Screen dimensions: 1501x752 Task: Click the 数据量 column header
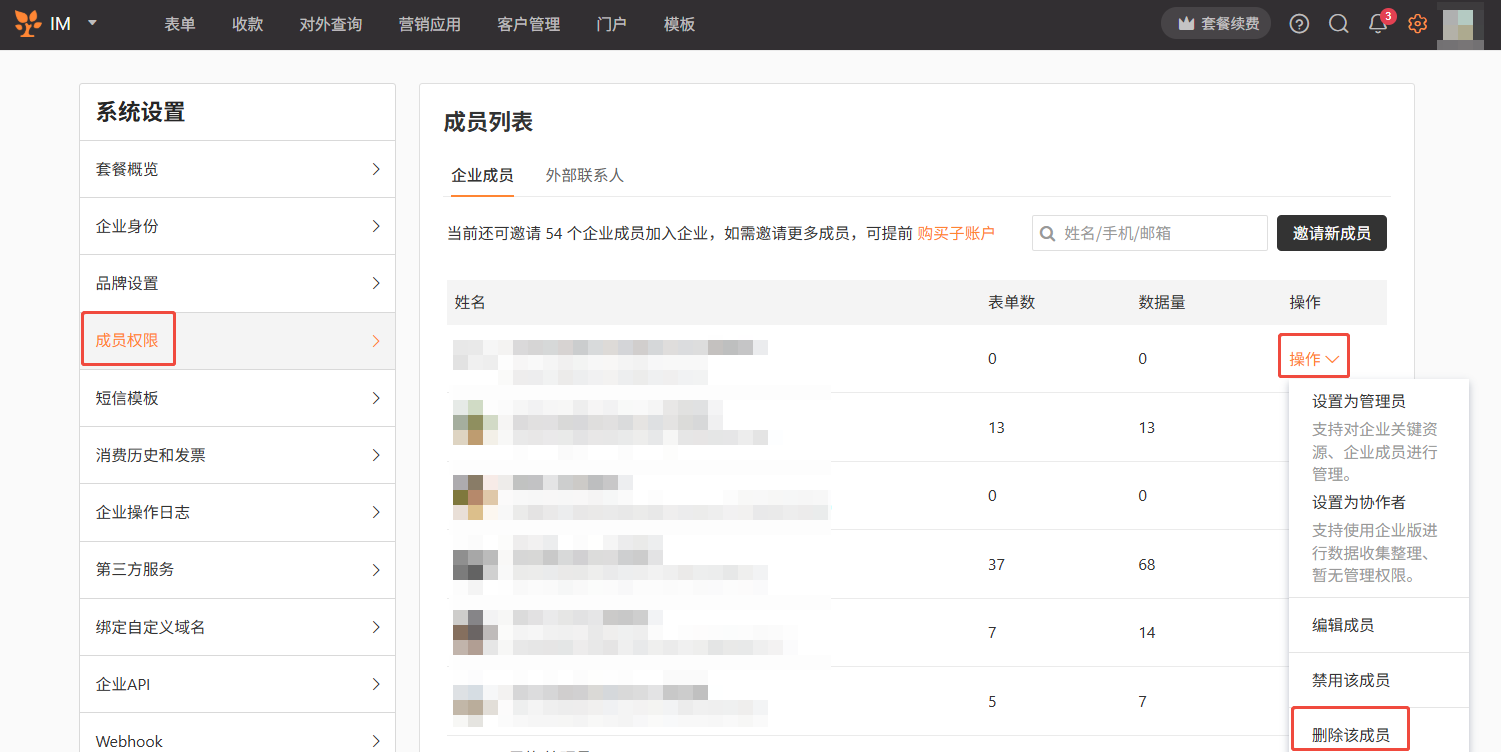(x=1162, y=302)
